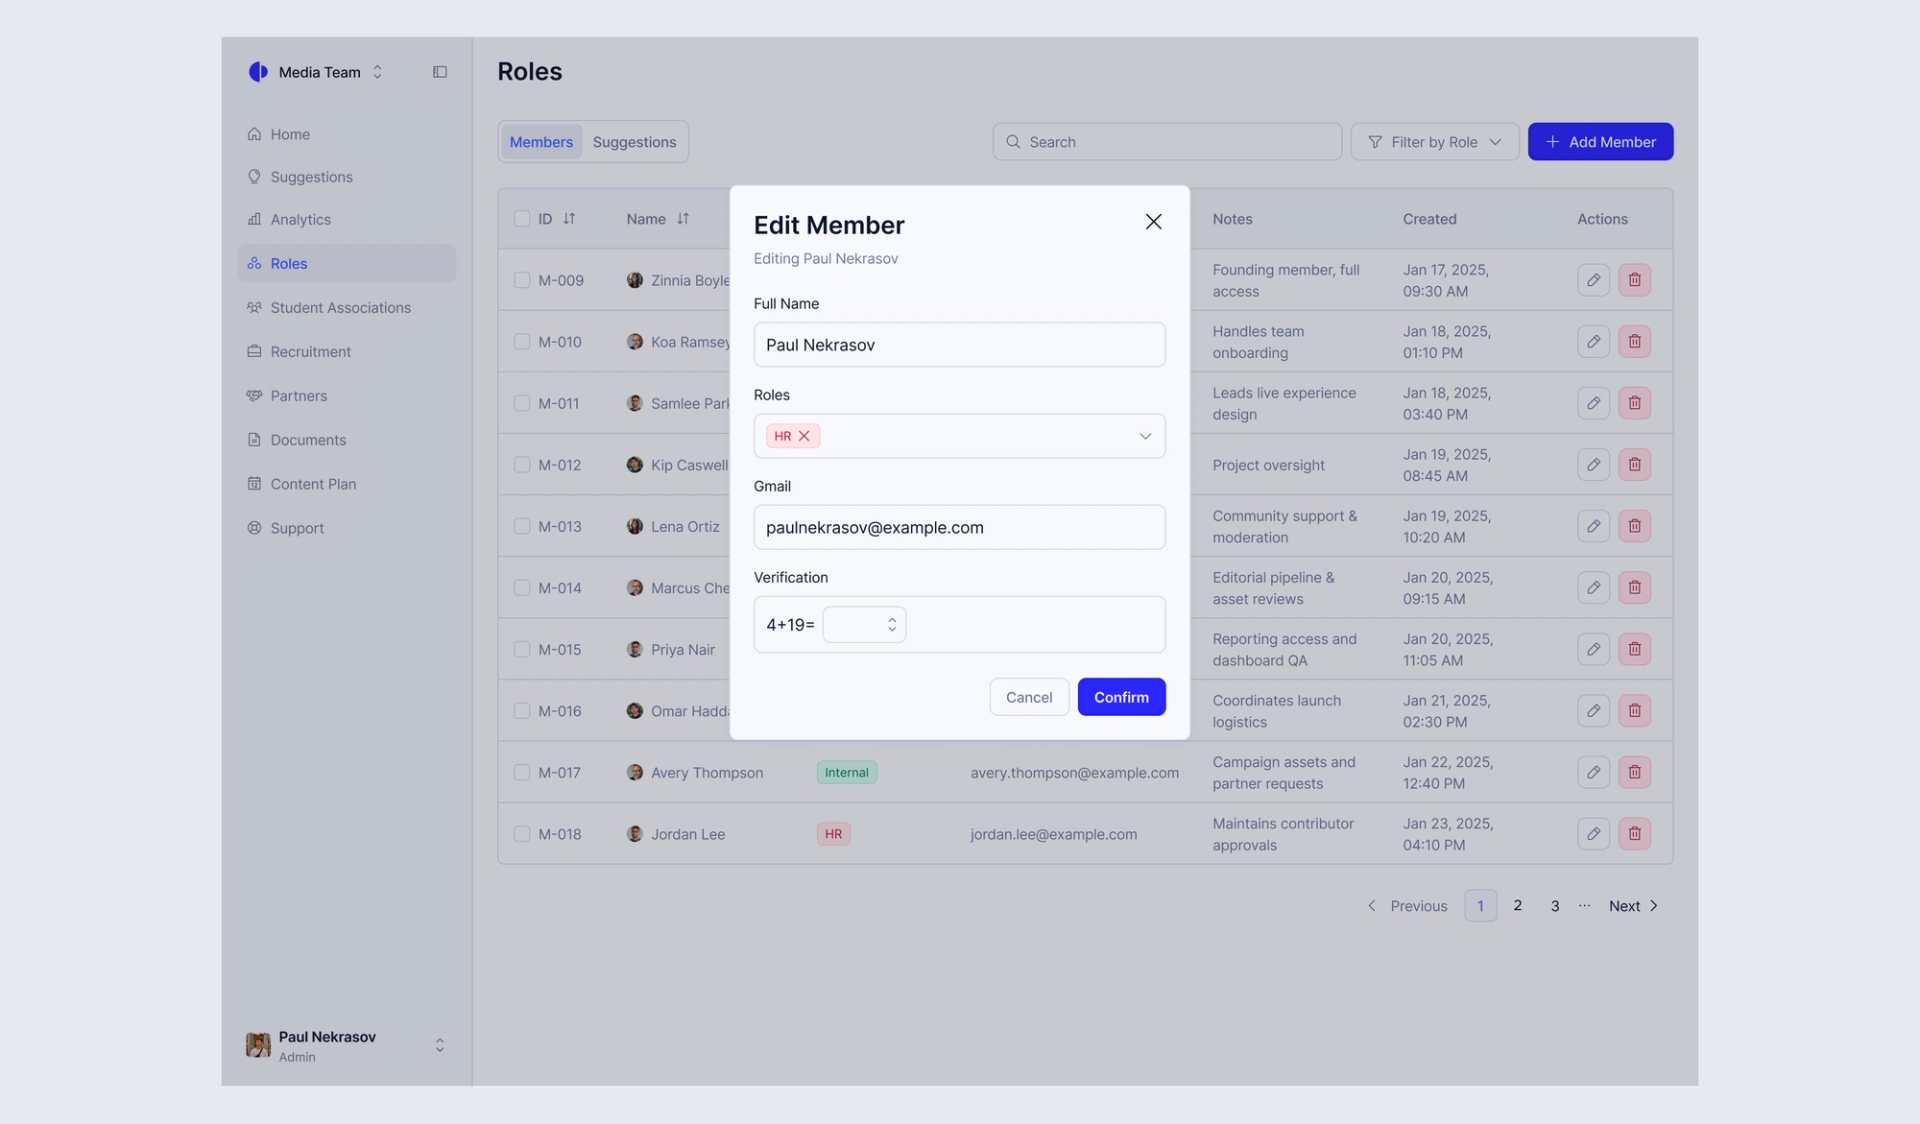Delete the M-012 row
Image resolution: width=1920 pixels, height=1124 pixels.
tap(1634, 465)
